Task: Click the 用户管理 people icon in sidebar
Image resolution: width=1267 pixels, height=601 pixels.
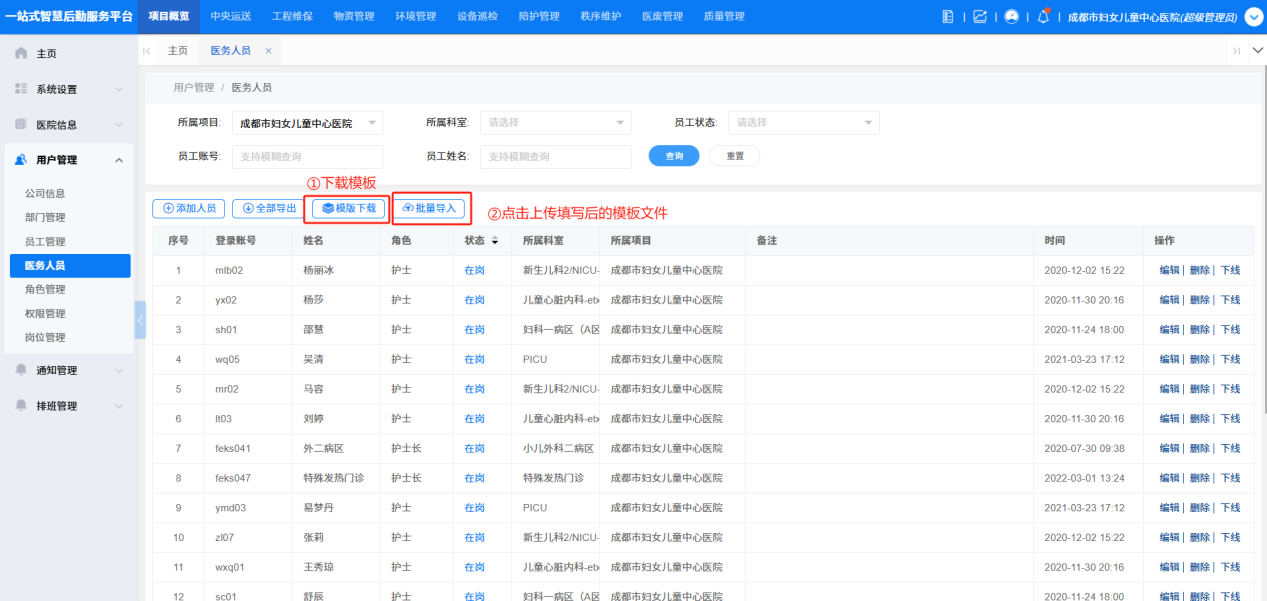Action: 21,160
